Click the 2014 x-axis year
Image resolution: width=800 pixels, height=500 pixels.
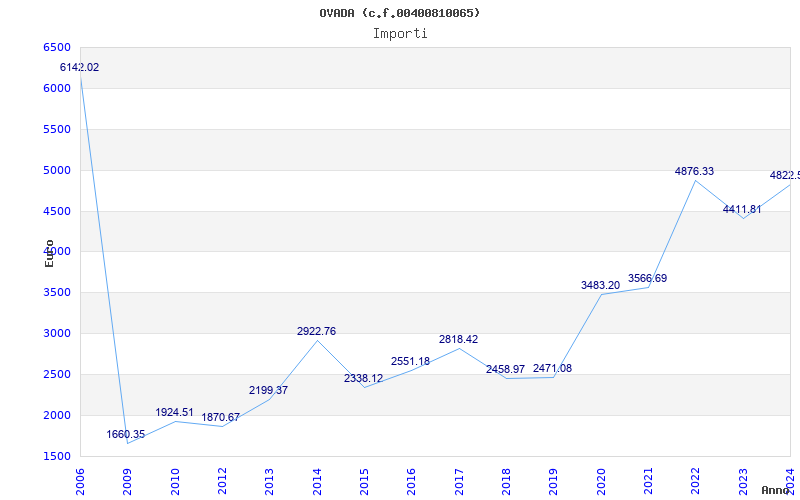(317, 481)
